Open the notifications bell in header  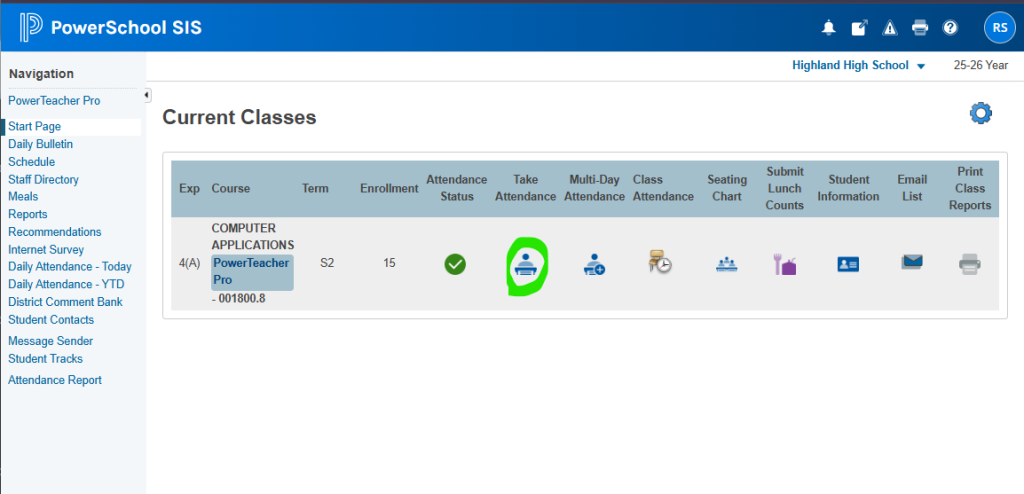(828, 28)
